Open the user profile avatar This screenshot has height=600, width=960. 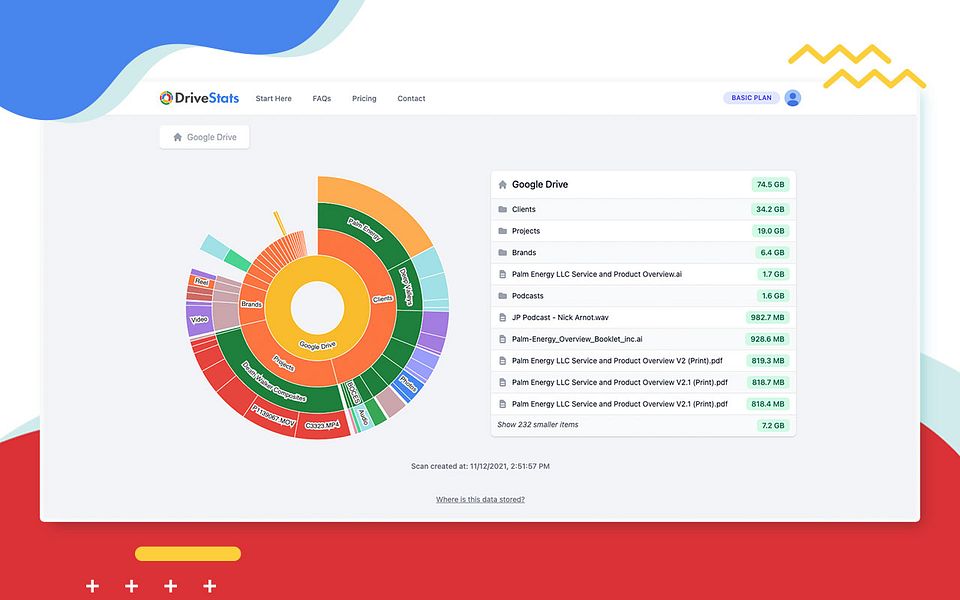click(x=792, y=97)
